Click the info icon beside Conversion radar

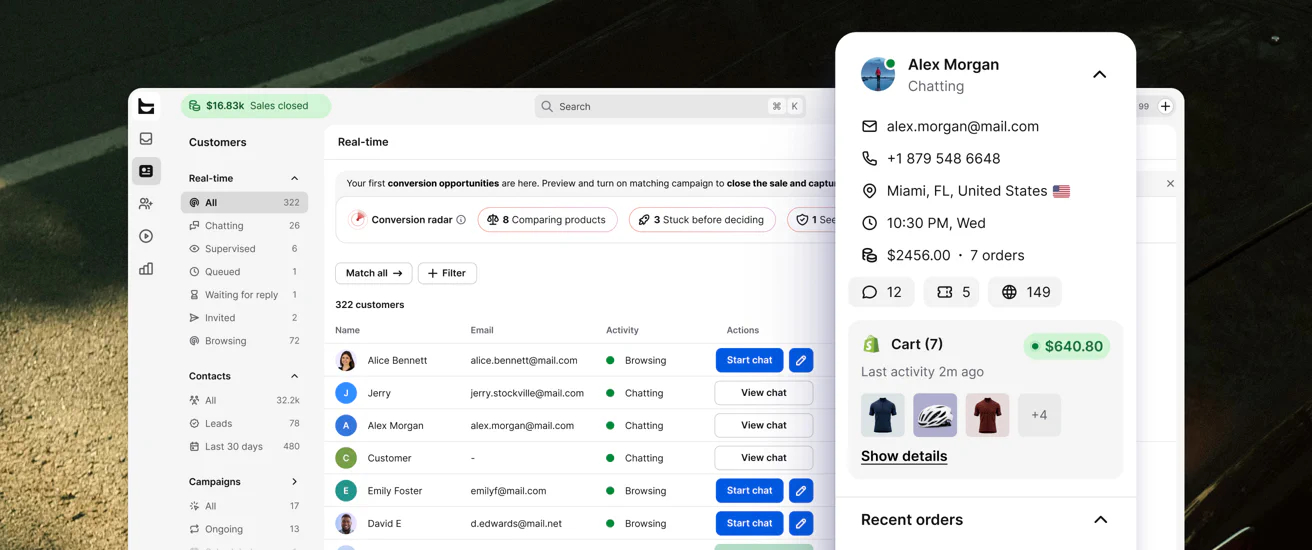(461, 220)
